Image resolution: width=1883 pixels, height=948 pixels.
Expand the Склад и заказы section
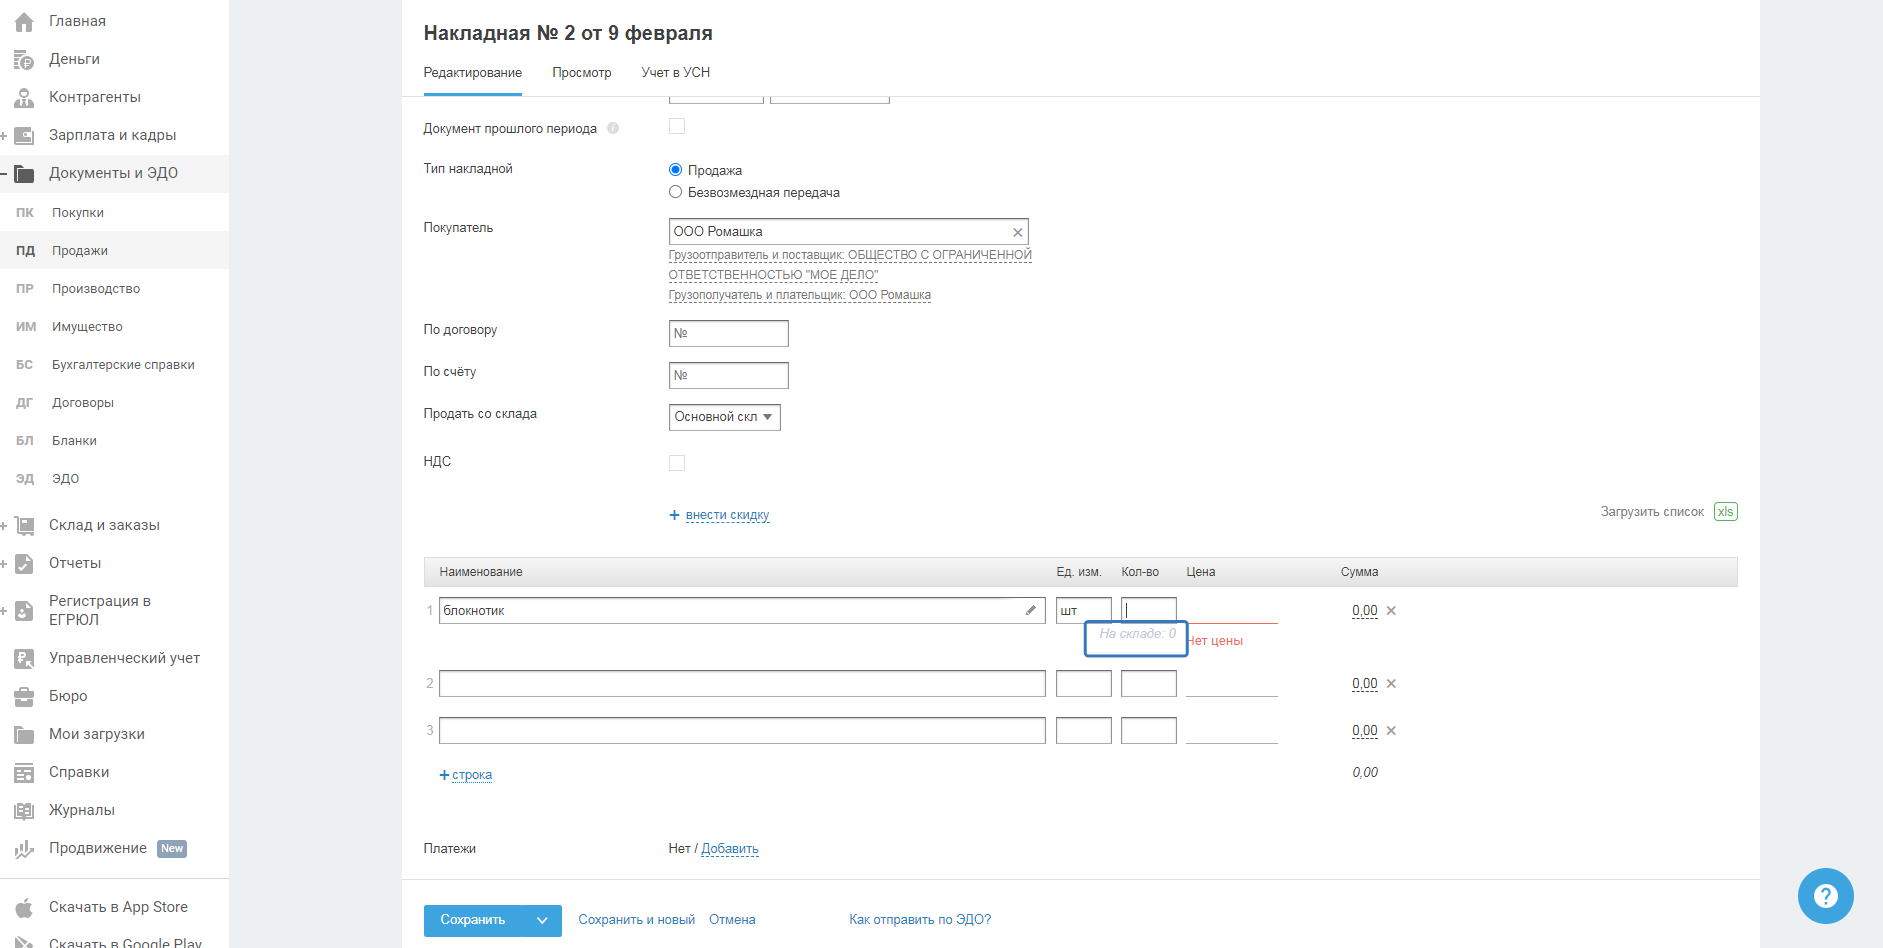point(4,525)
